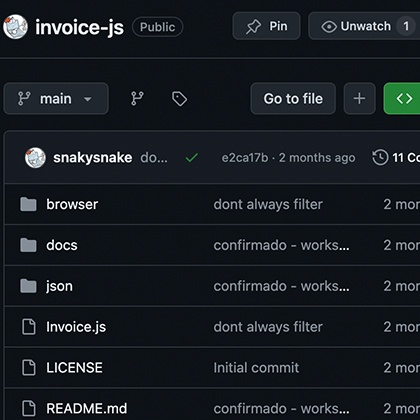
Task: Click the Invoice.js file icon
Action: (29, 327)
